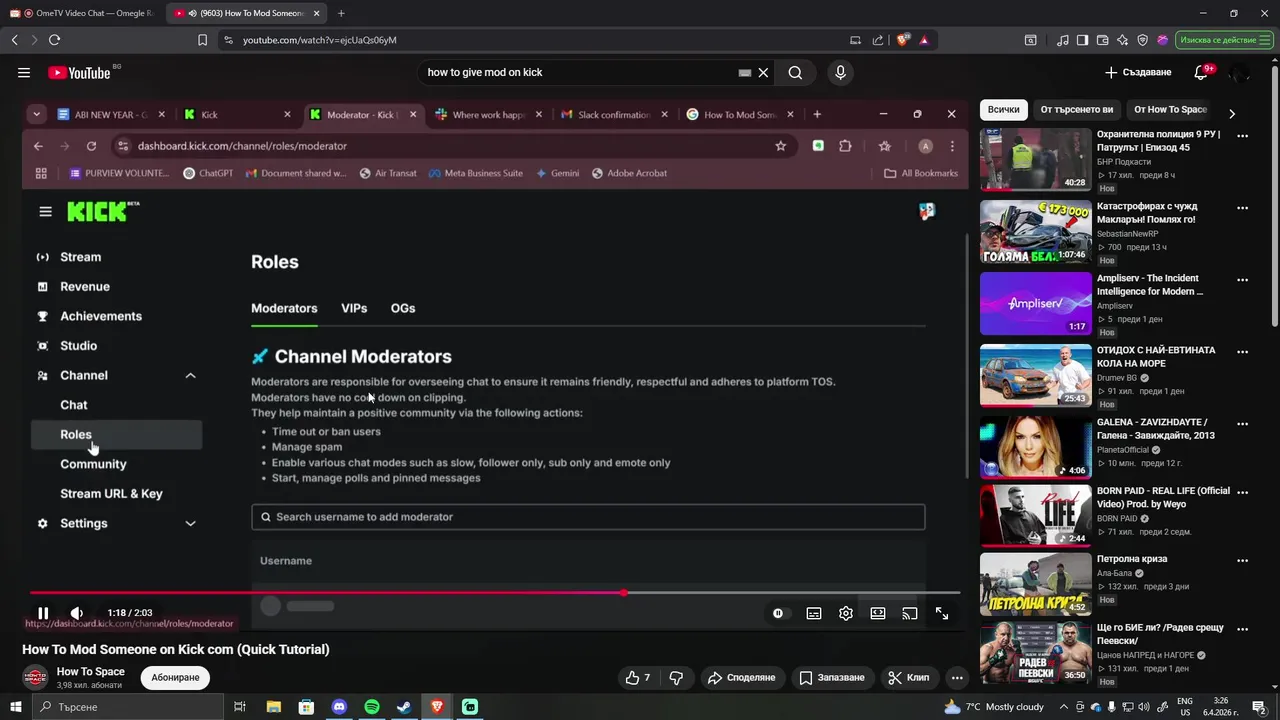Click the Windows Start button

coord(16,707)
